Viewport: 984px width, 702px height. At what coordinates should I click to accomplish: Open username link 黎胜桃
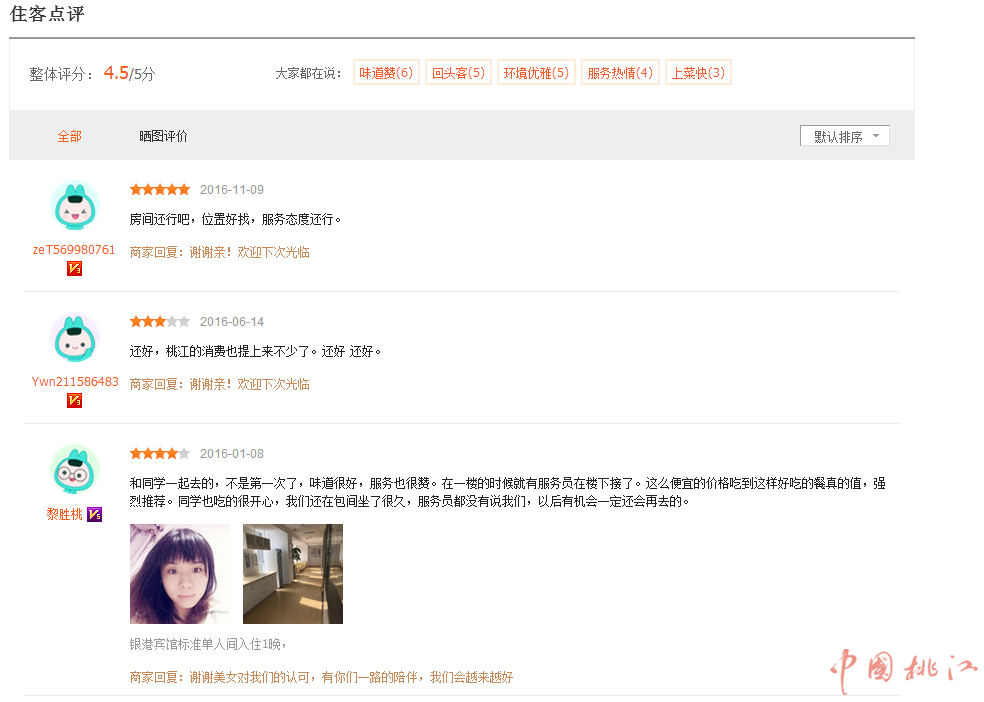click(64, 514)
